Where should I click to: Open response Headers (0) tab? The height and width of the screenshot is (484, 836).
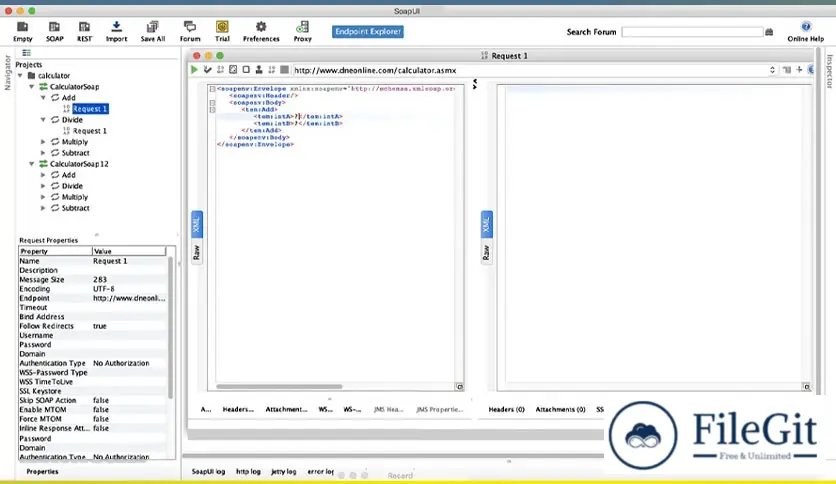(x=507, y=409)
